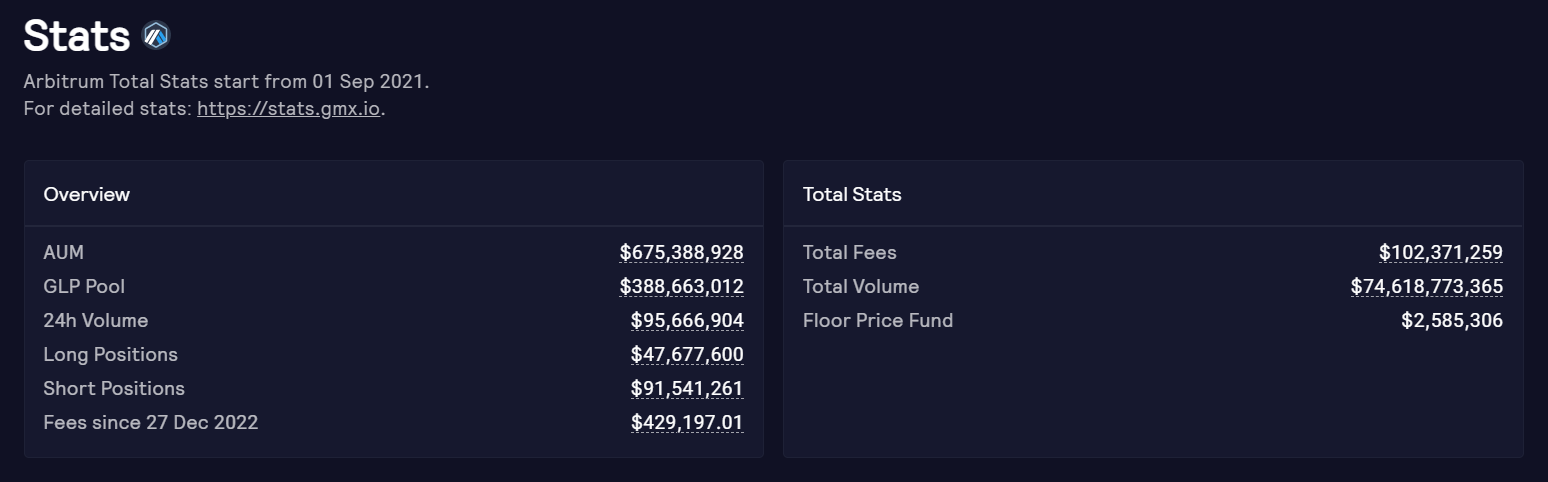Screen dimensions: 1548x482
Task: Click the Long Positions value $47,677,600
Action: point(687,354)
